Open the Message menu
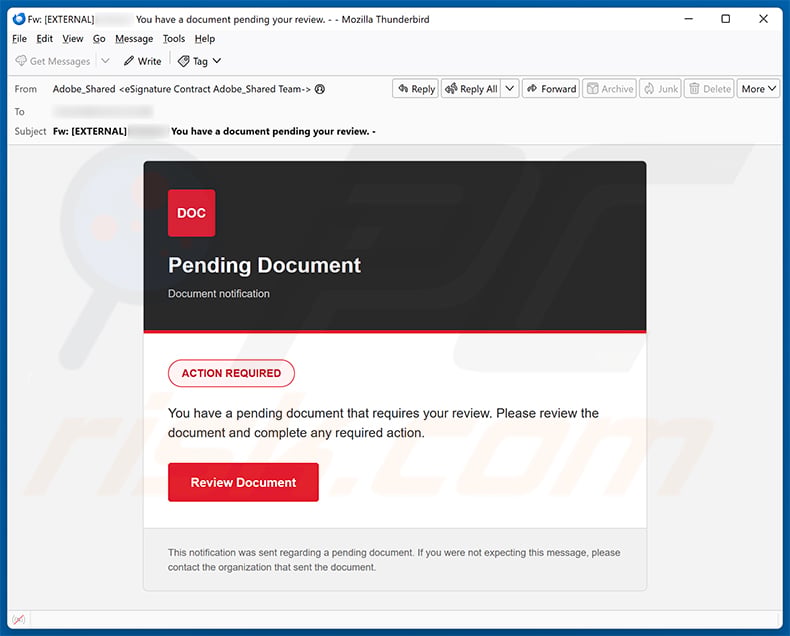Viewport: 790px width, 636px height. pos(134,39)
